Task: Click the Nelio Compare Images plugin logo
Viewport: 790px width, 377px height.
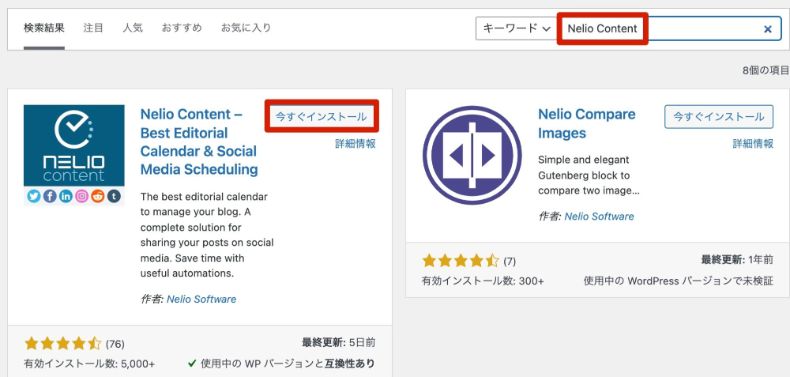Action: [x=472, y=155]
